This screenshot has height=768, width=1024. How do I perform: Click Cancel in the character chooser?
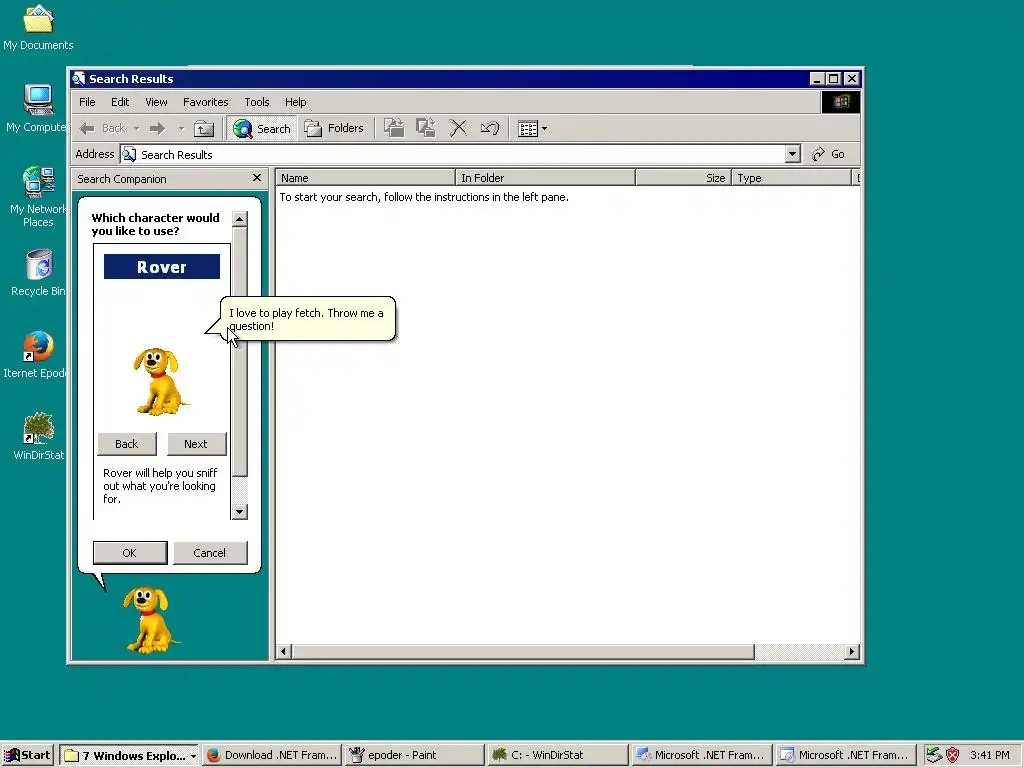pos(210,553)
